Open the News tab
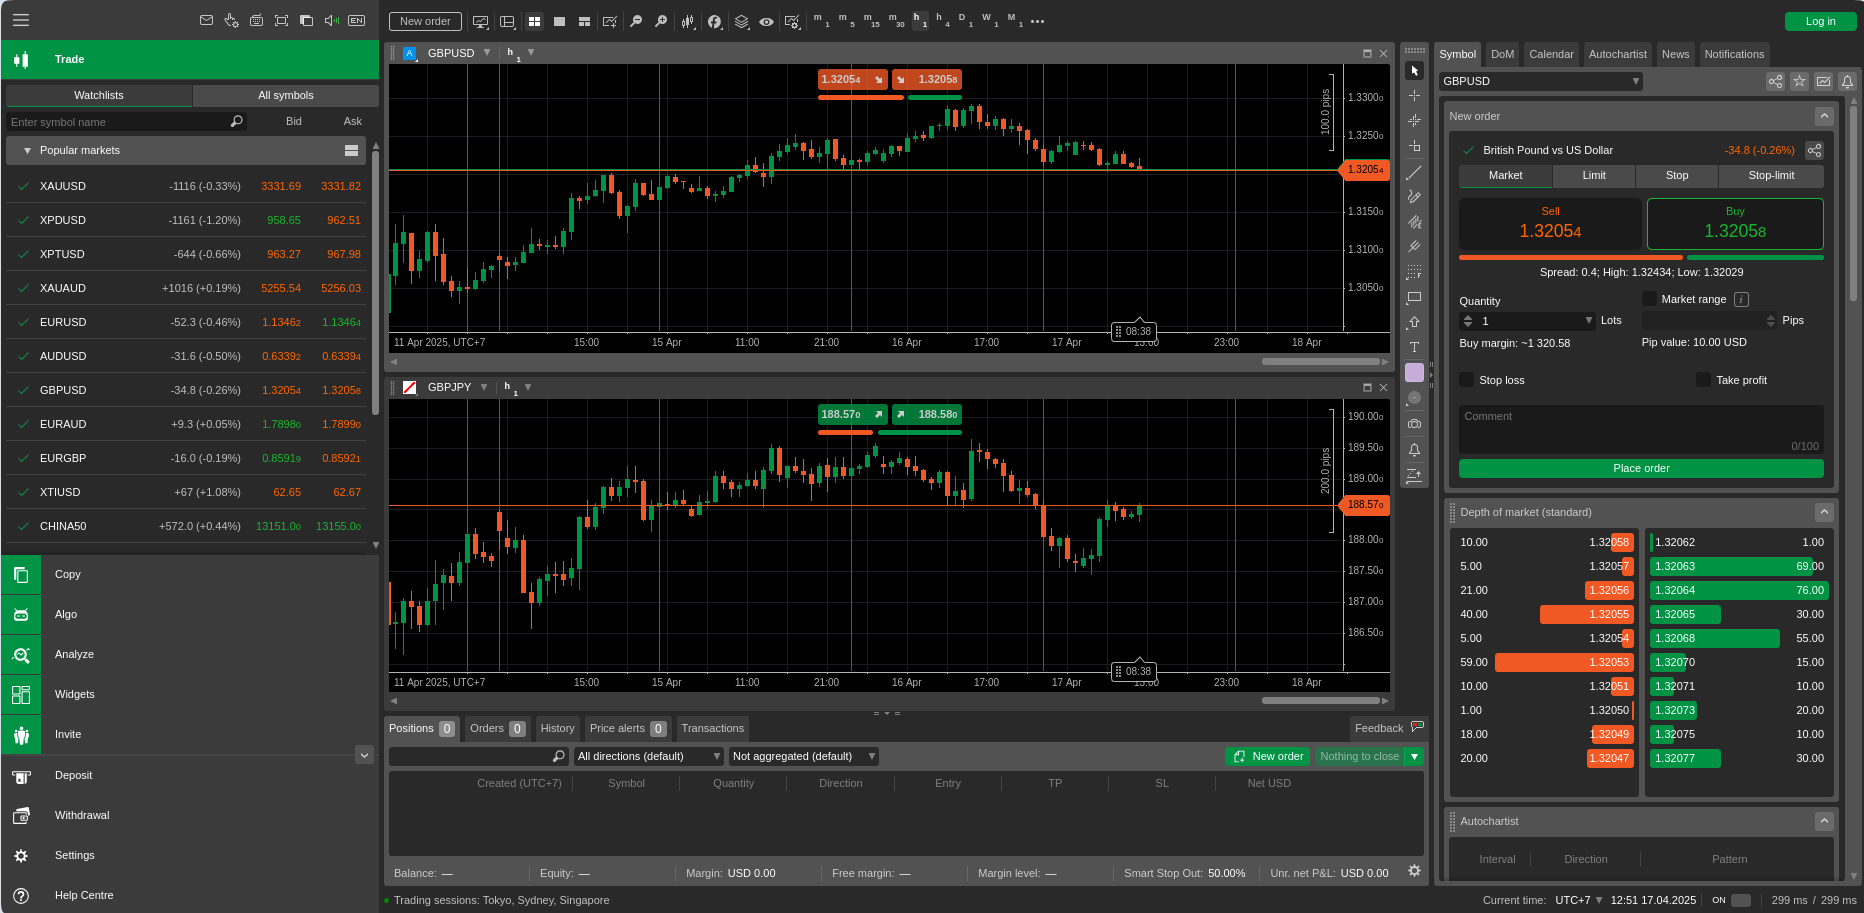 [1675, 54]
